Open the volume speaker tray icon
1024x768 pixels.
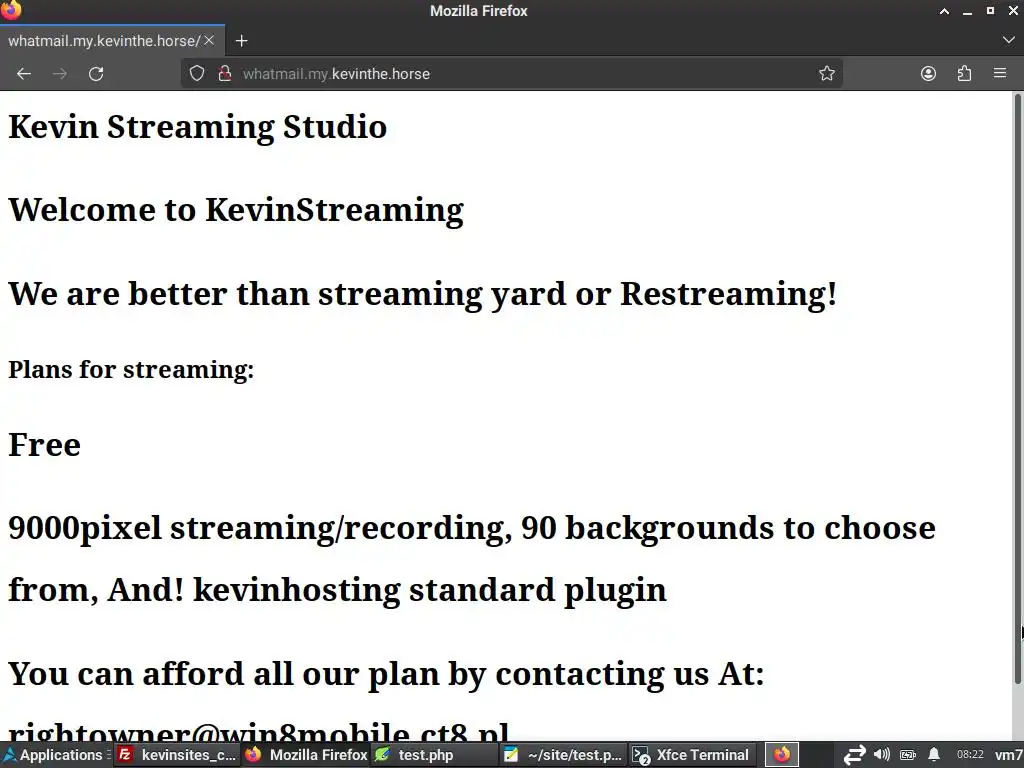[882, 755]
